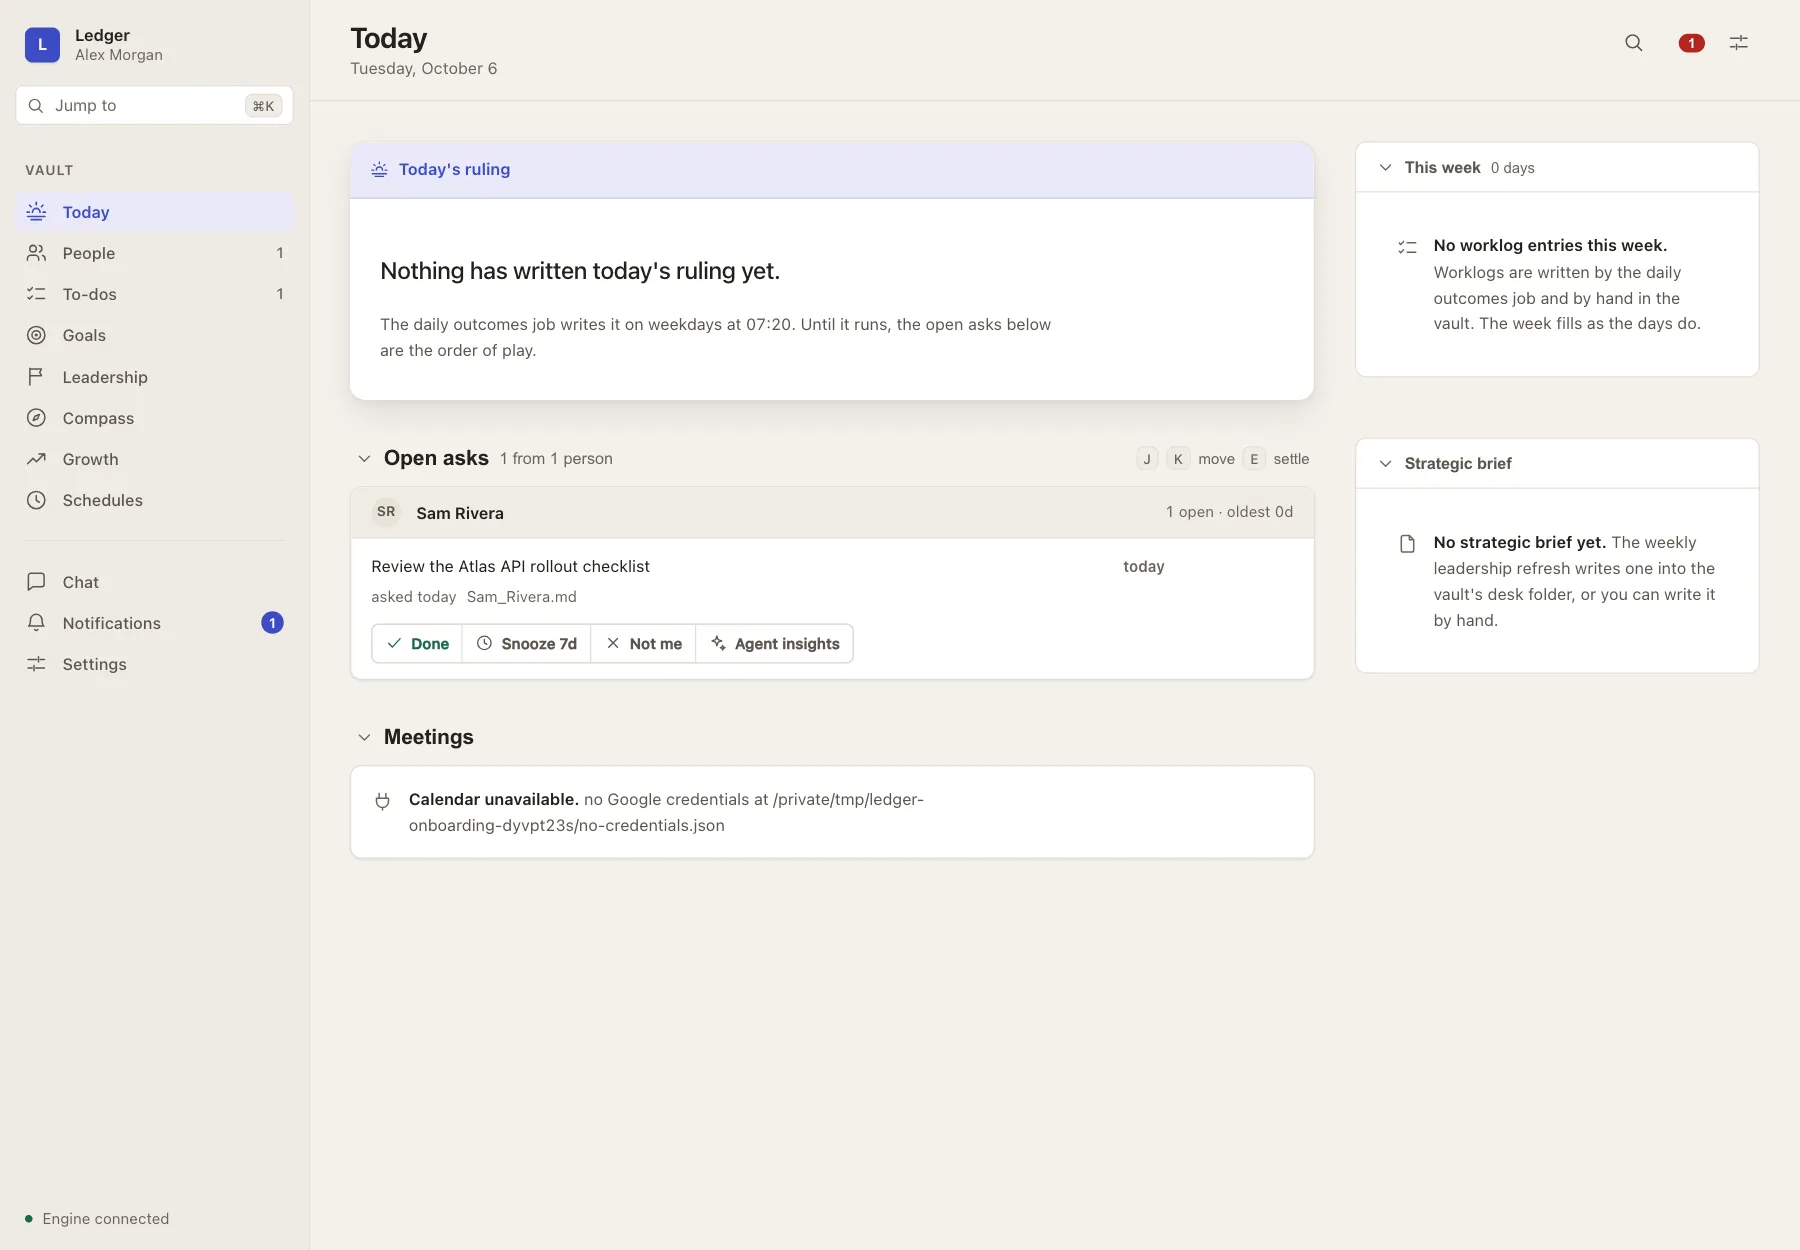Open To-dos in the sidebar
The image size is (1800, 1250).
point(154,294)
